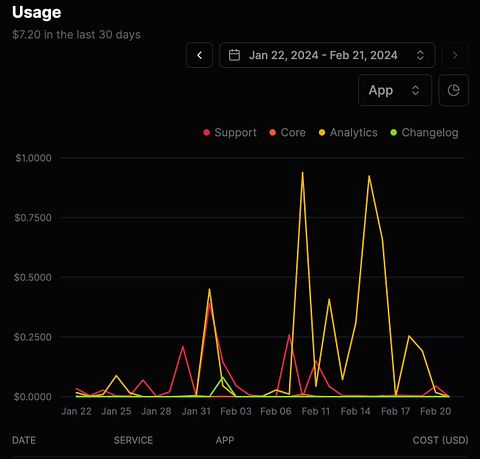Click the green Changelog legend dot
The height and width of the screenshot is (459, 480).
coord(394,133)
